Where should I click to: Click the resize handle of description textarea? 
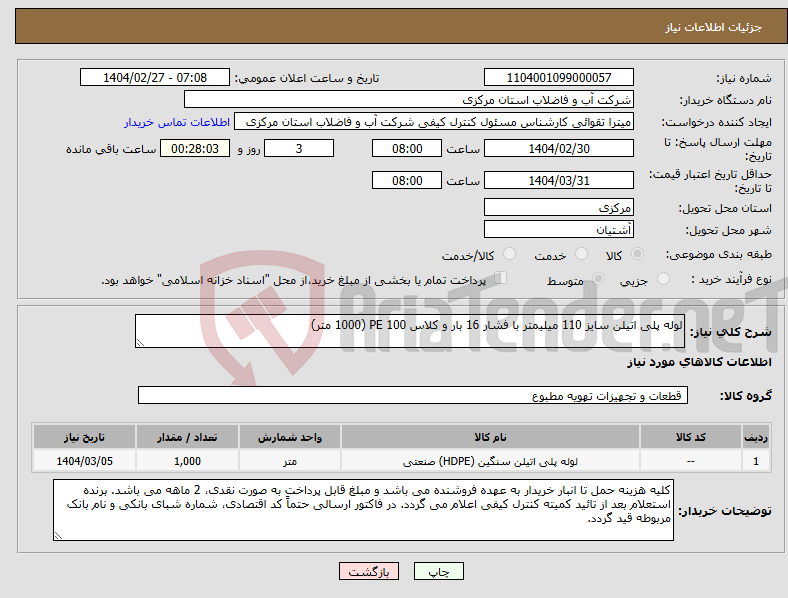coord(140,343)
